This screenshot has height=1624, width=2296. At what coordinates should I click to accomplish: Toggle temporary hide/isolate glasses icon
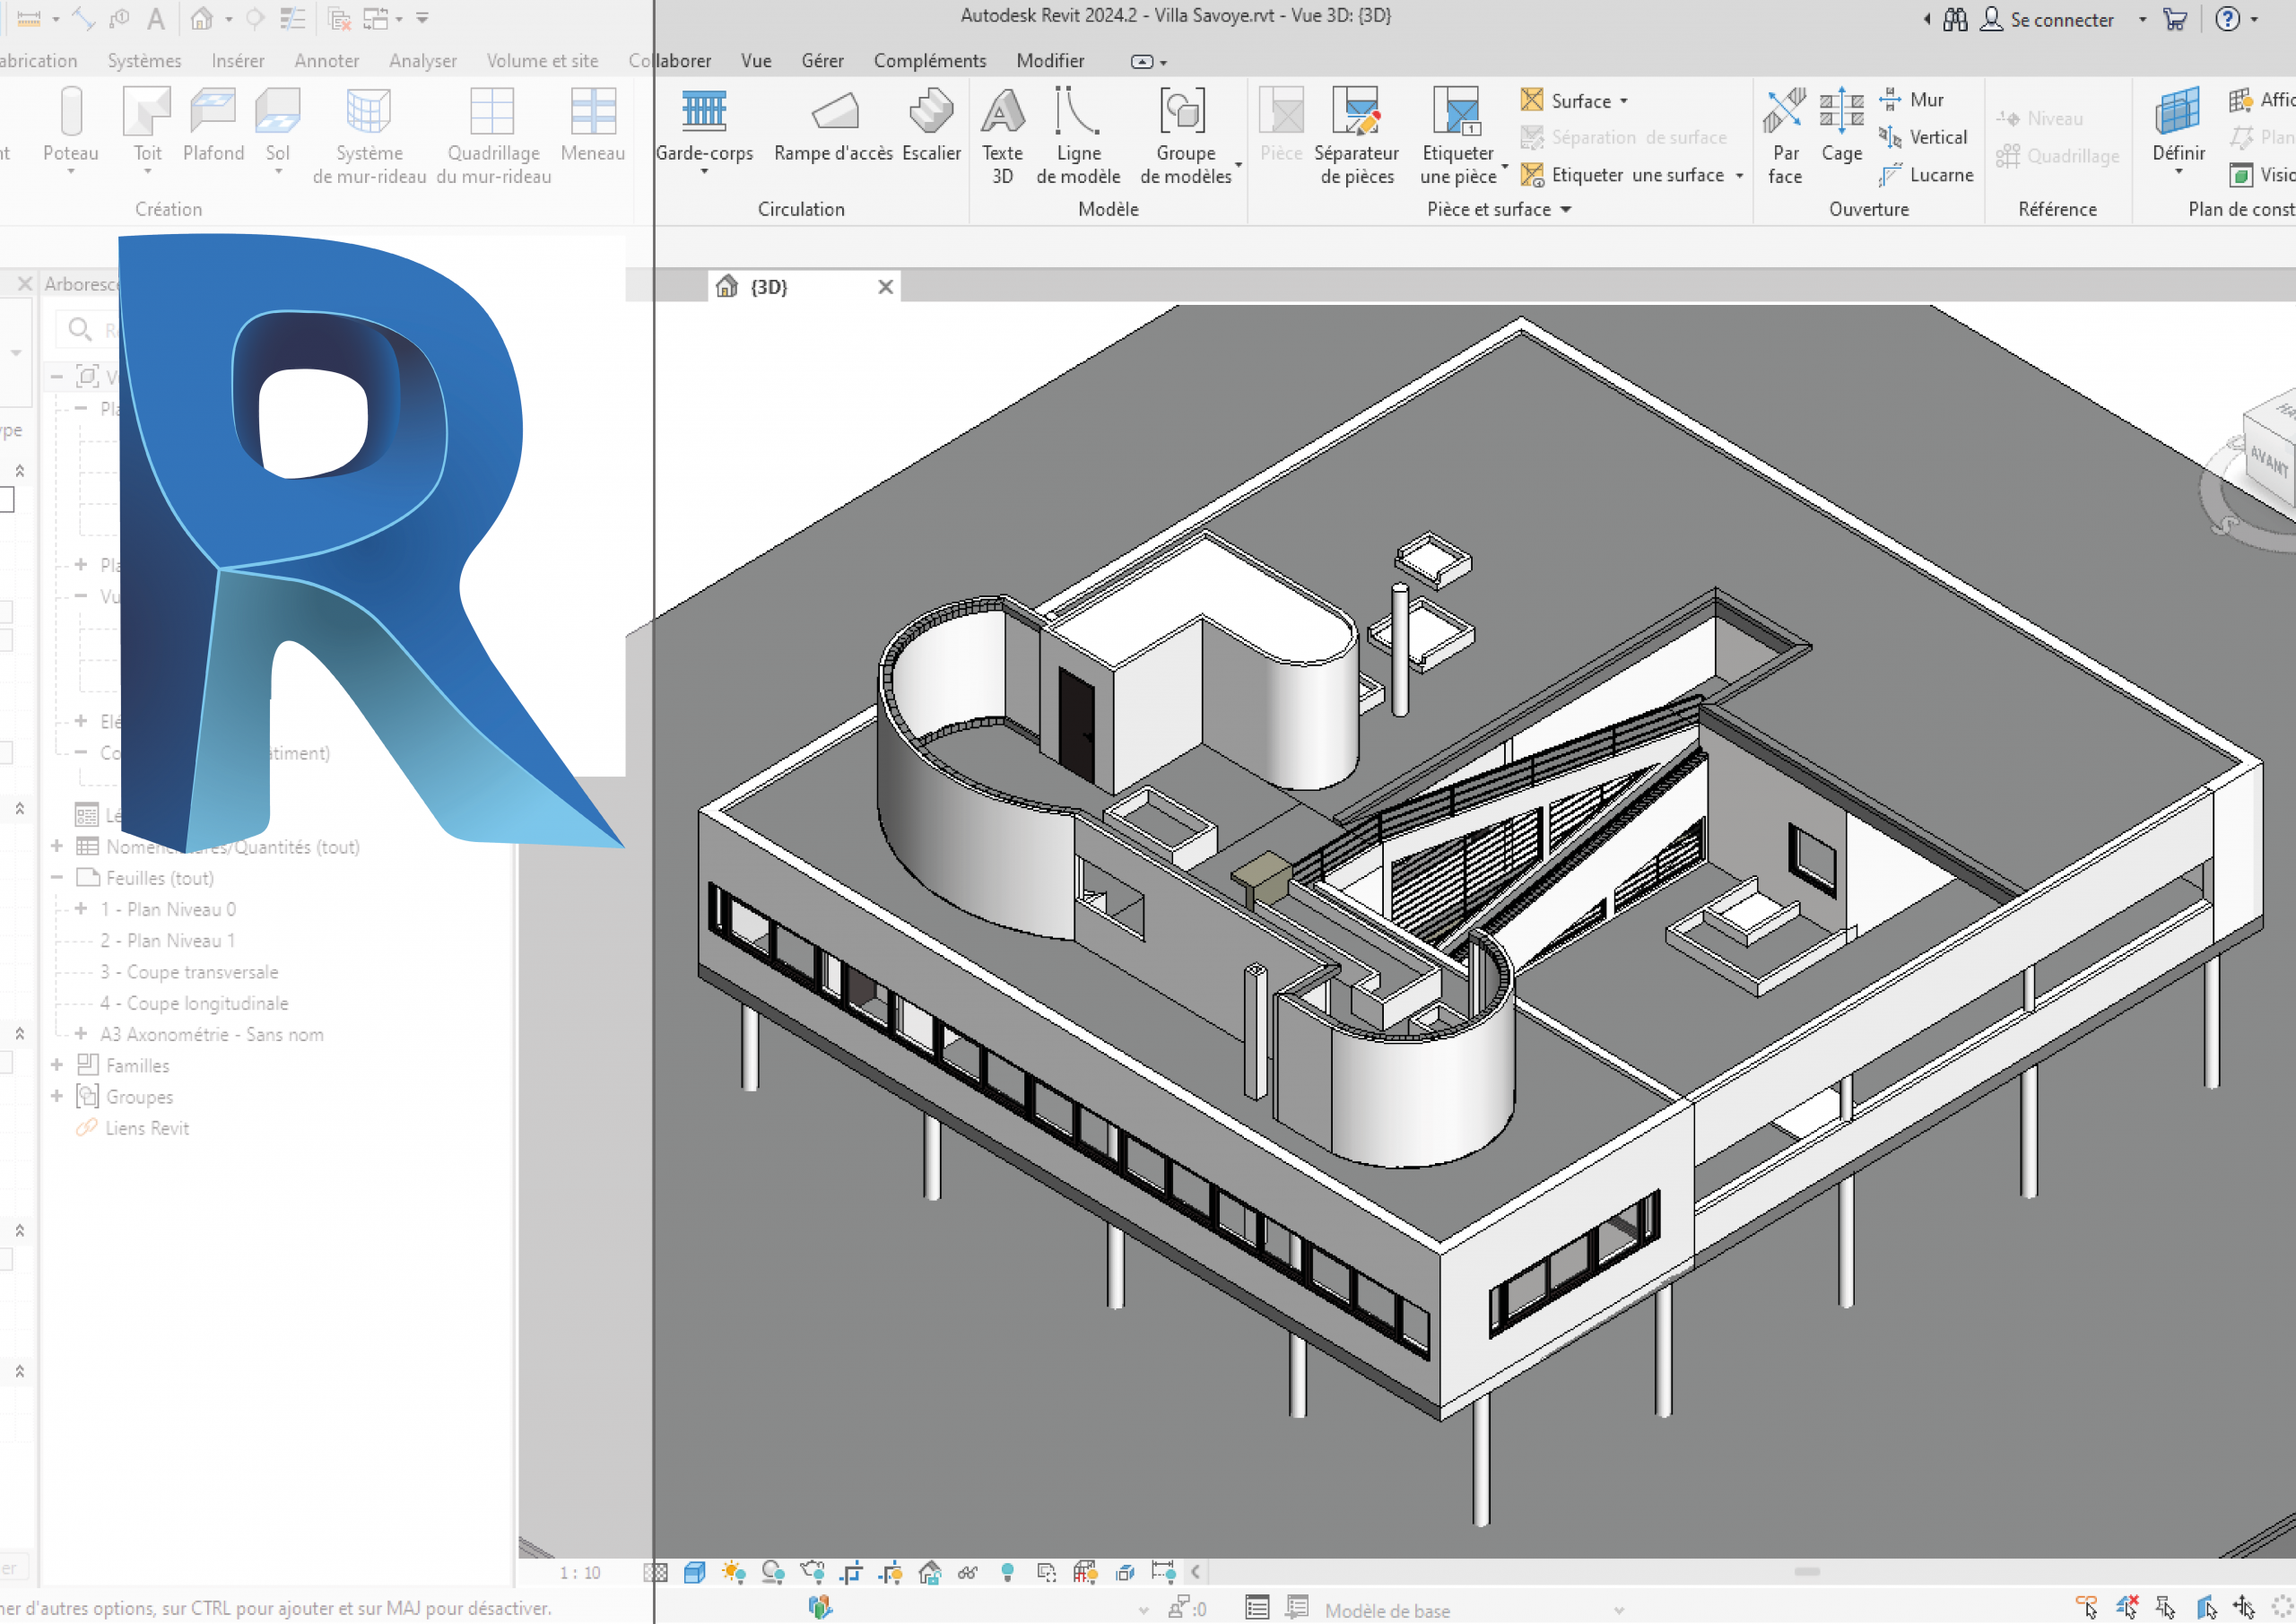968,1573
